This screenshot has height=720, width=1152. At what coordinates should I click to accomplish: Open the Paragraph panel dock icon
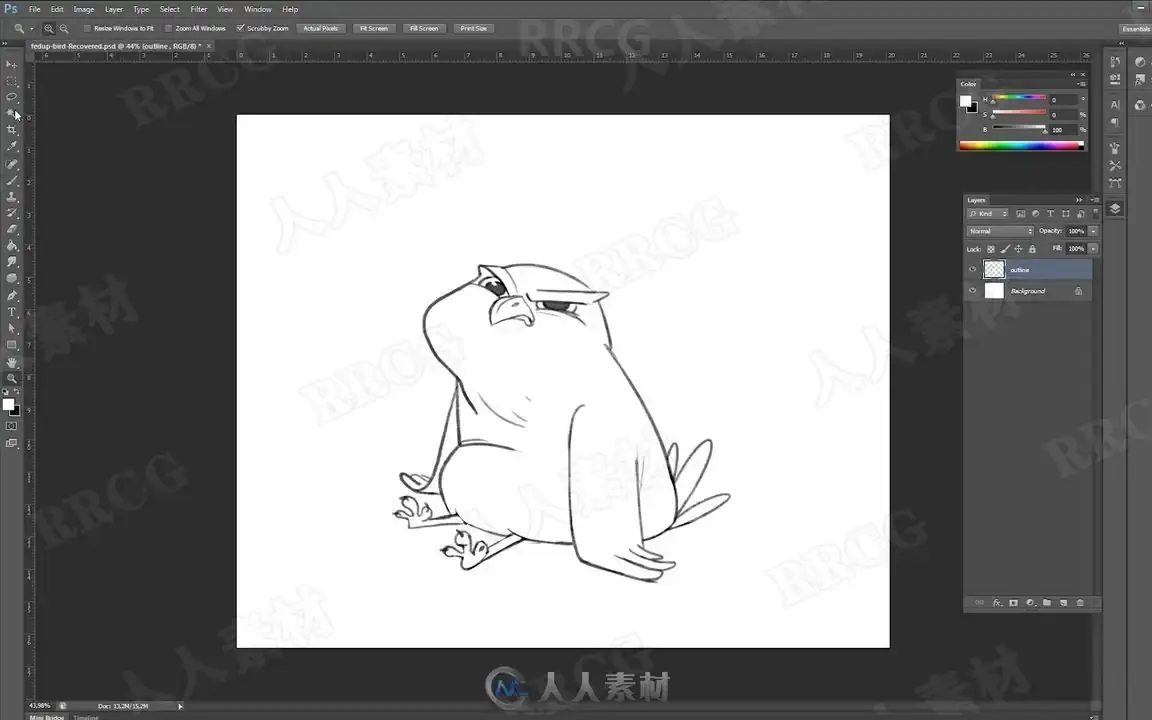coord(1115,122)
